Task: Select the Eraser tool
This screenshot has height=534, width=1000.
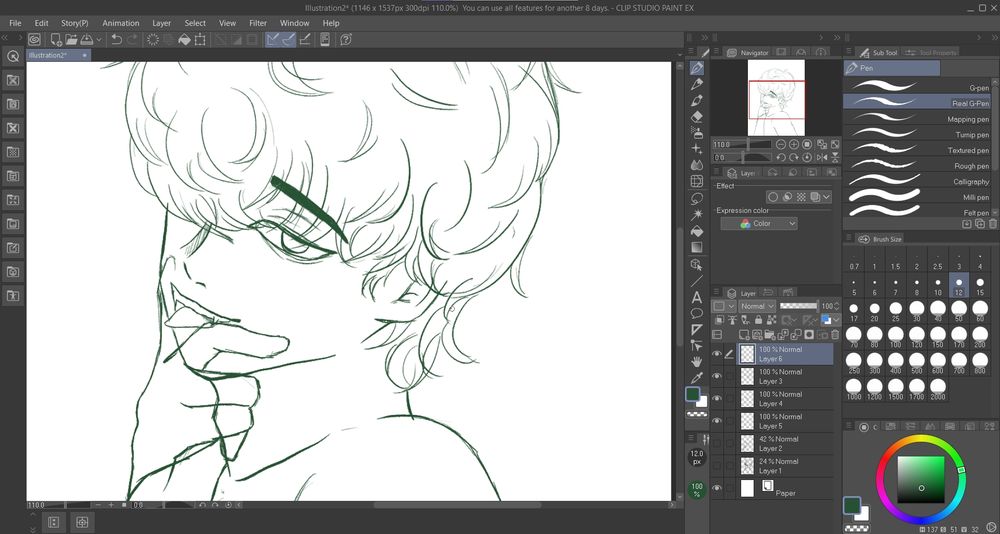Action: [x=697, y=117]
